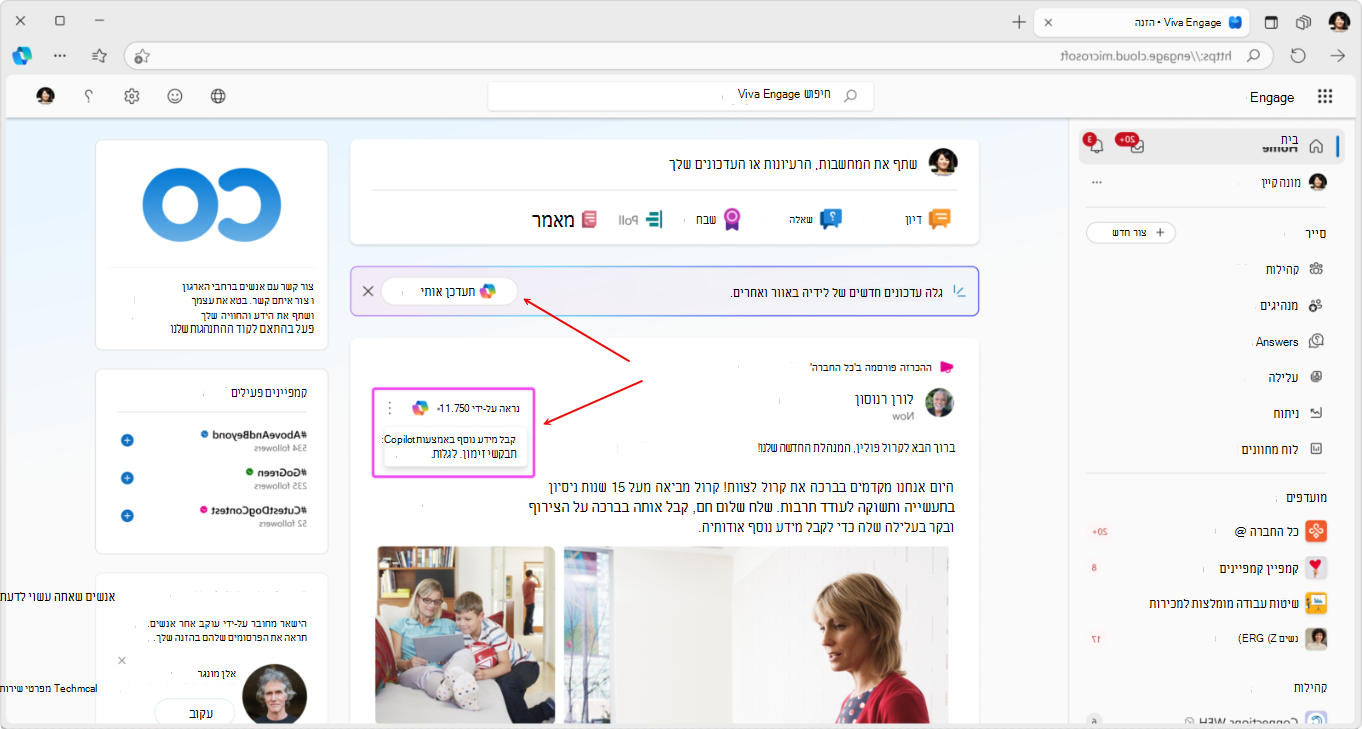Start a שאלה question post
1362x729 pixels.
[x=816, y=219]
